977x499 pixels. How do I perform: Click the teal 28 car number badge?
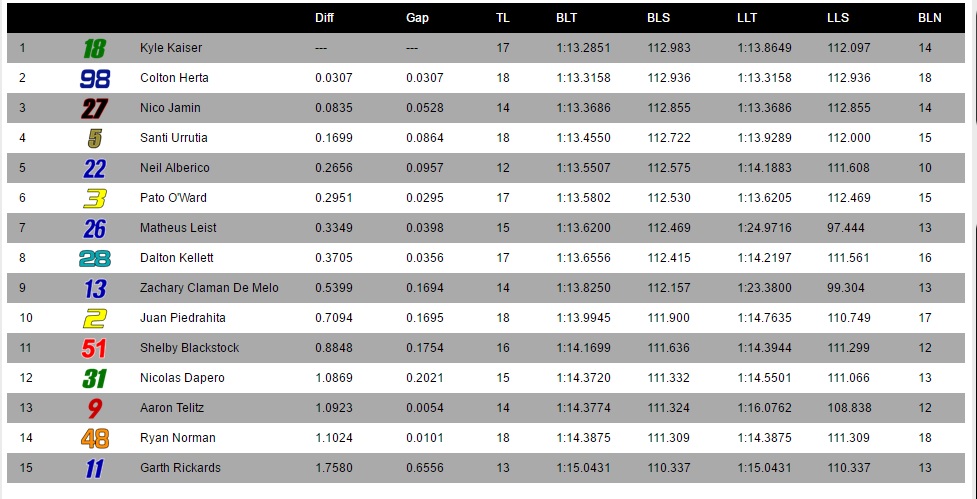pos(95,259)
